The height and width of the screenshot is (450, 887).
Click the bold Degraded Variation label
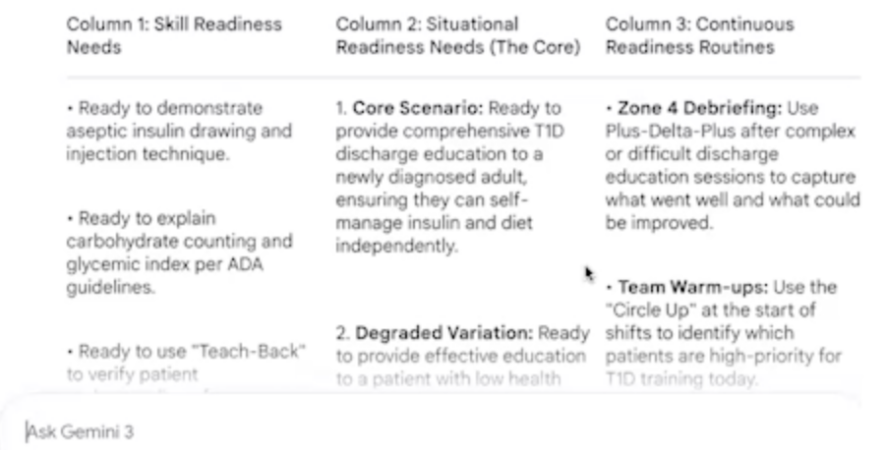445,332
